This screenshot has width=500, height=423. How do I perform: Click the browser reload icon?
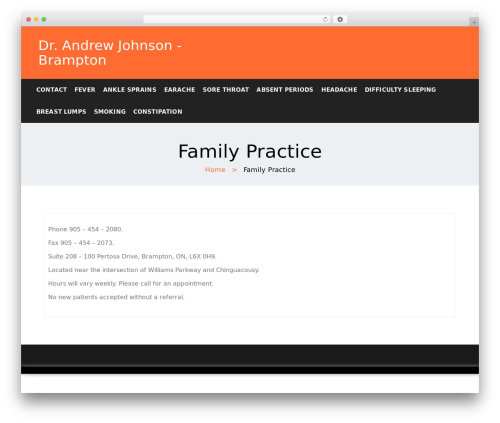click(x=325, y=19)
